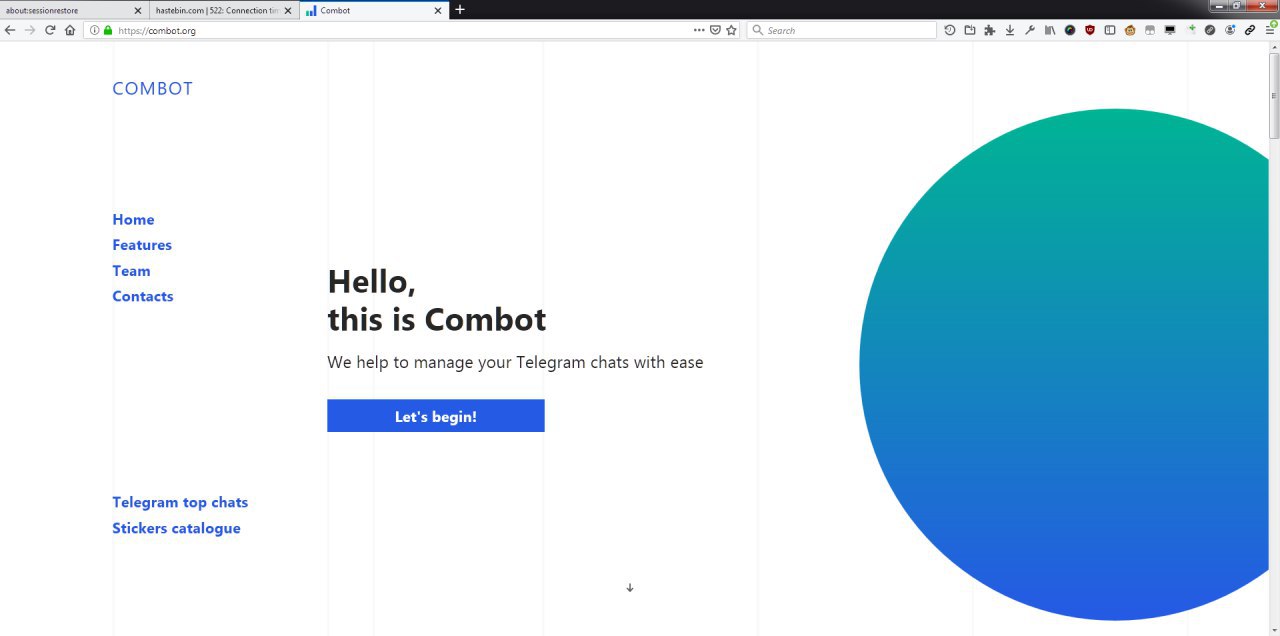Open the Home navigation link

(x=133, y=220)
